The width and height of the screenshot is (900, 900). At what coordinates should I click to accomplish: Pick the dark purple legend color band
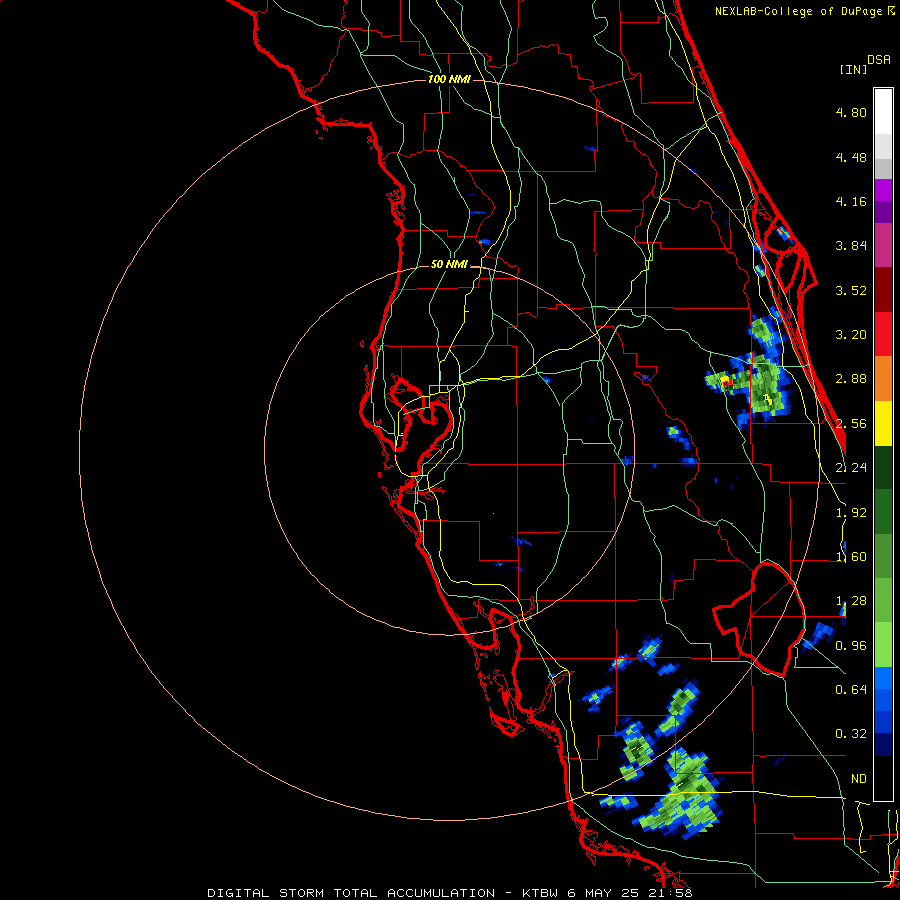883,212
